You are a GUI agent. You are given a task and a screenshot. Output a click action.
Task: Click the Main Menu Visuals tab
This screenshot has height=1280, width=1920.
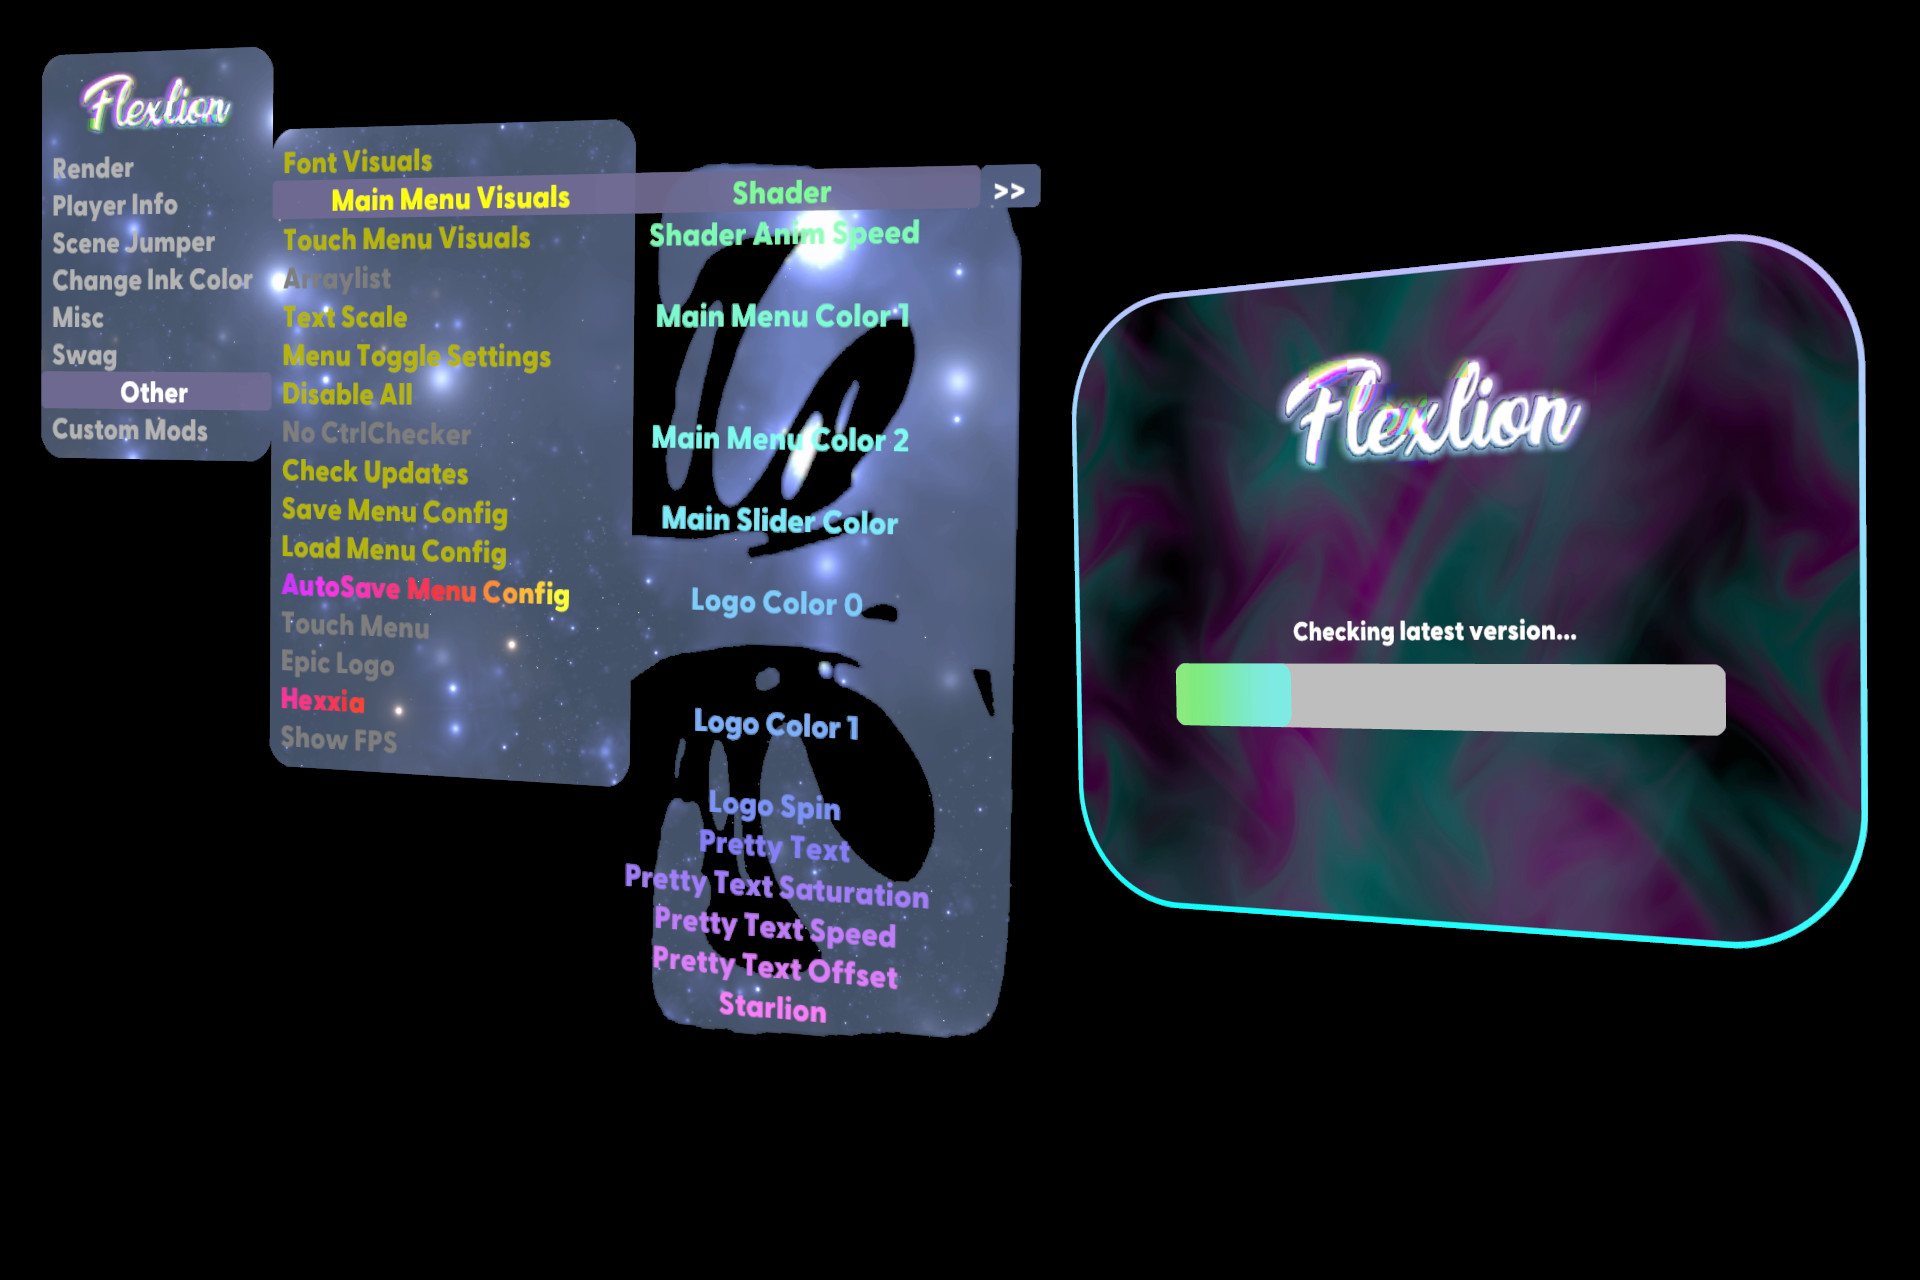pyautogui.click(x=447, y=200)
